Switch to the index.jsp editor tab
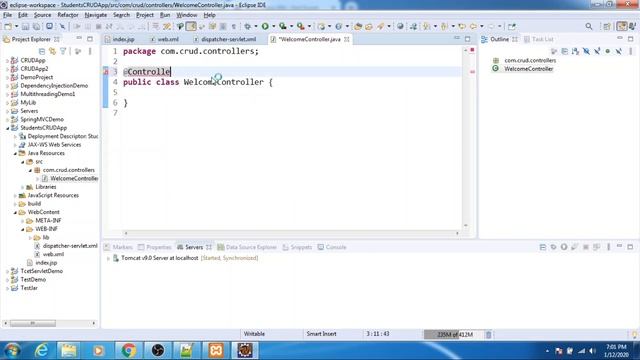This screenshot has height=360, width=640. (x=123, y=40)
